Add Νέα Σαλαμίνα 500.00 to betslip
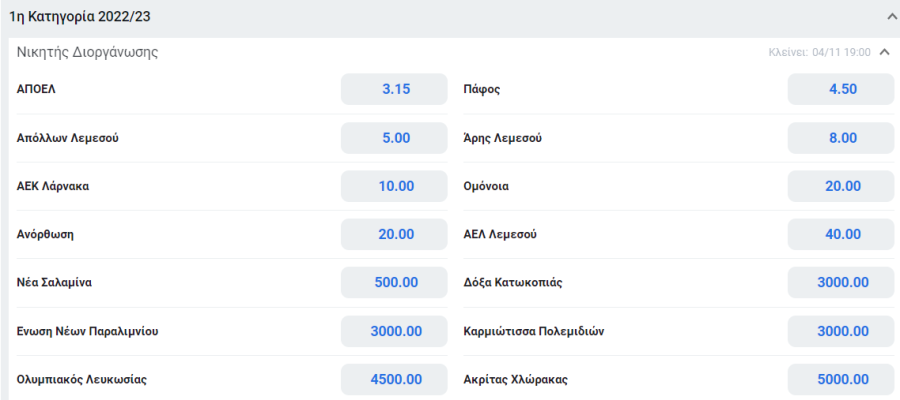This screenshot has width=900, height=400. (394, 282)
